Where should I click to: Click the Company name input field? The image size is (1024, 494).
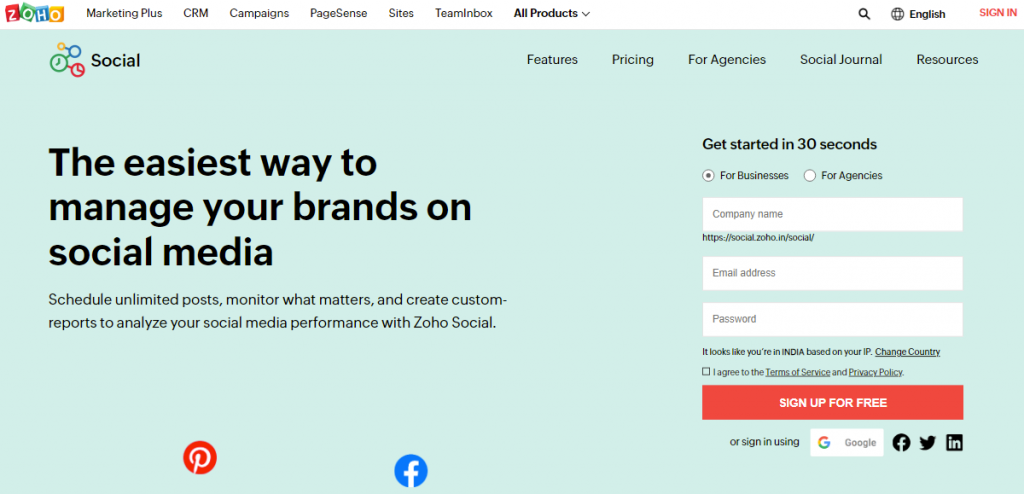tap(832, 214)
